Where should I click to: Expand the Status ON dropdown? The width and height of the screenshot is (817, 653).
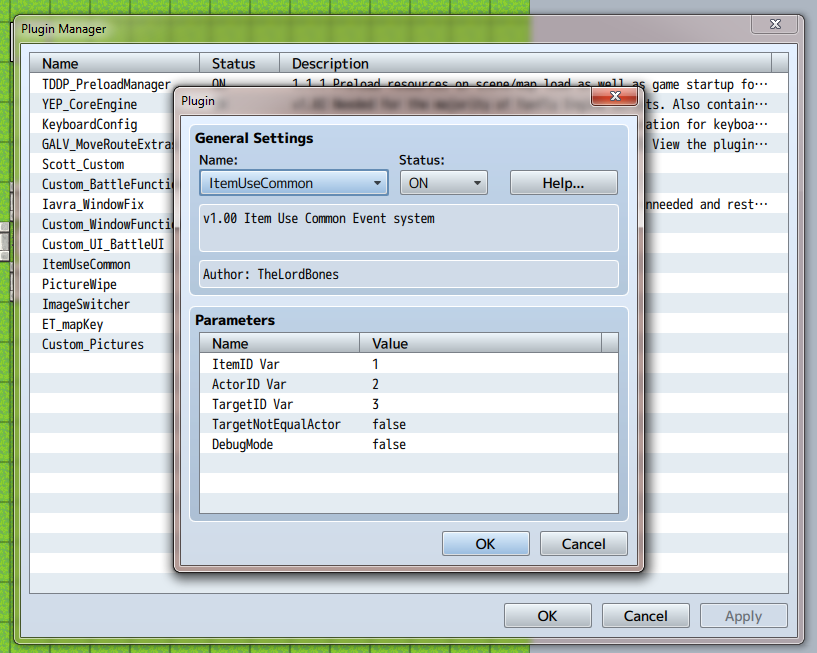(443, 183)
